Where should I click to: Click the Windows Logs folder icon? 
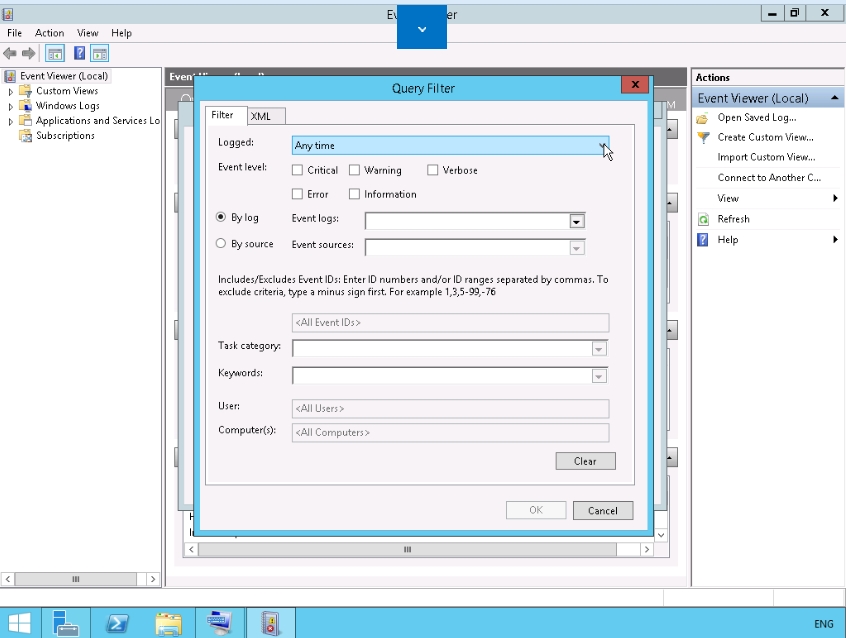pyautogui.click(x=25, y=106)
